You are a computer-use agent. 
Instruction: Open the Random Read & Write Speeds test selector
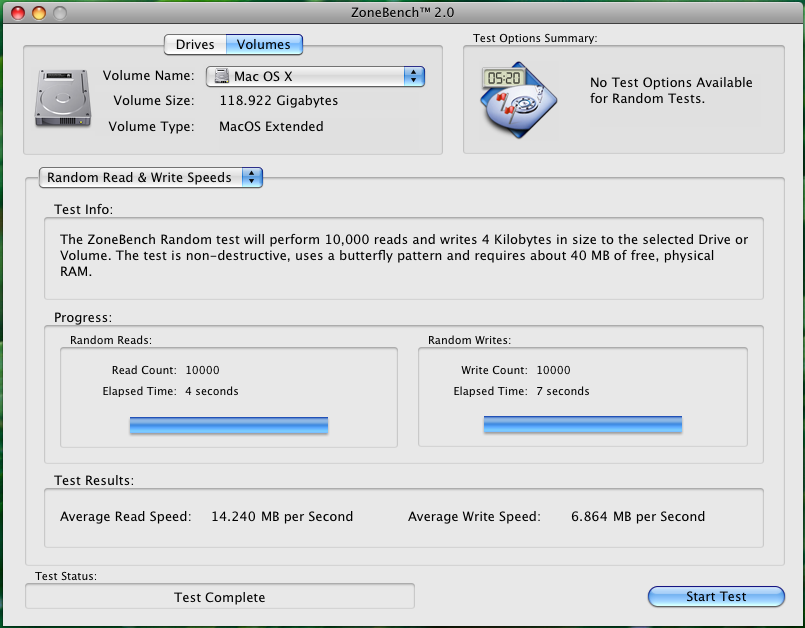(151, 178)
